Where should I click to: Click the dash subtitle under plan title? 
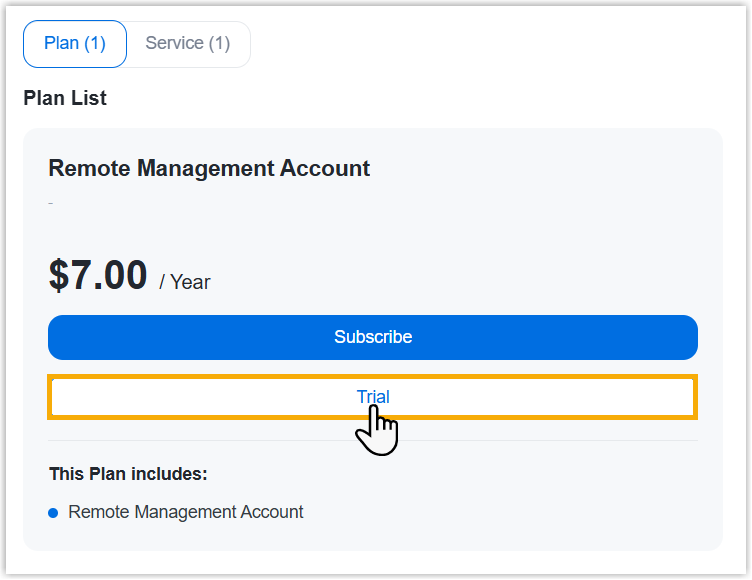(51, 203)
